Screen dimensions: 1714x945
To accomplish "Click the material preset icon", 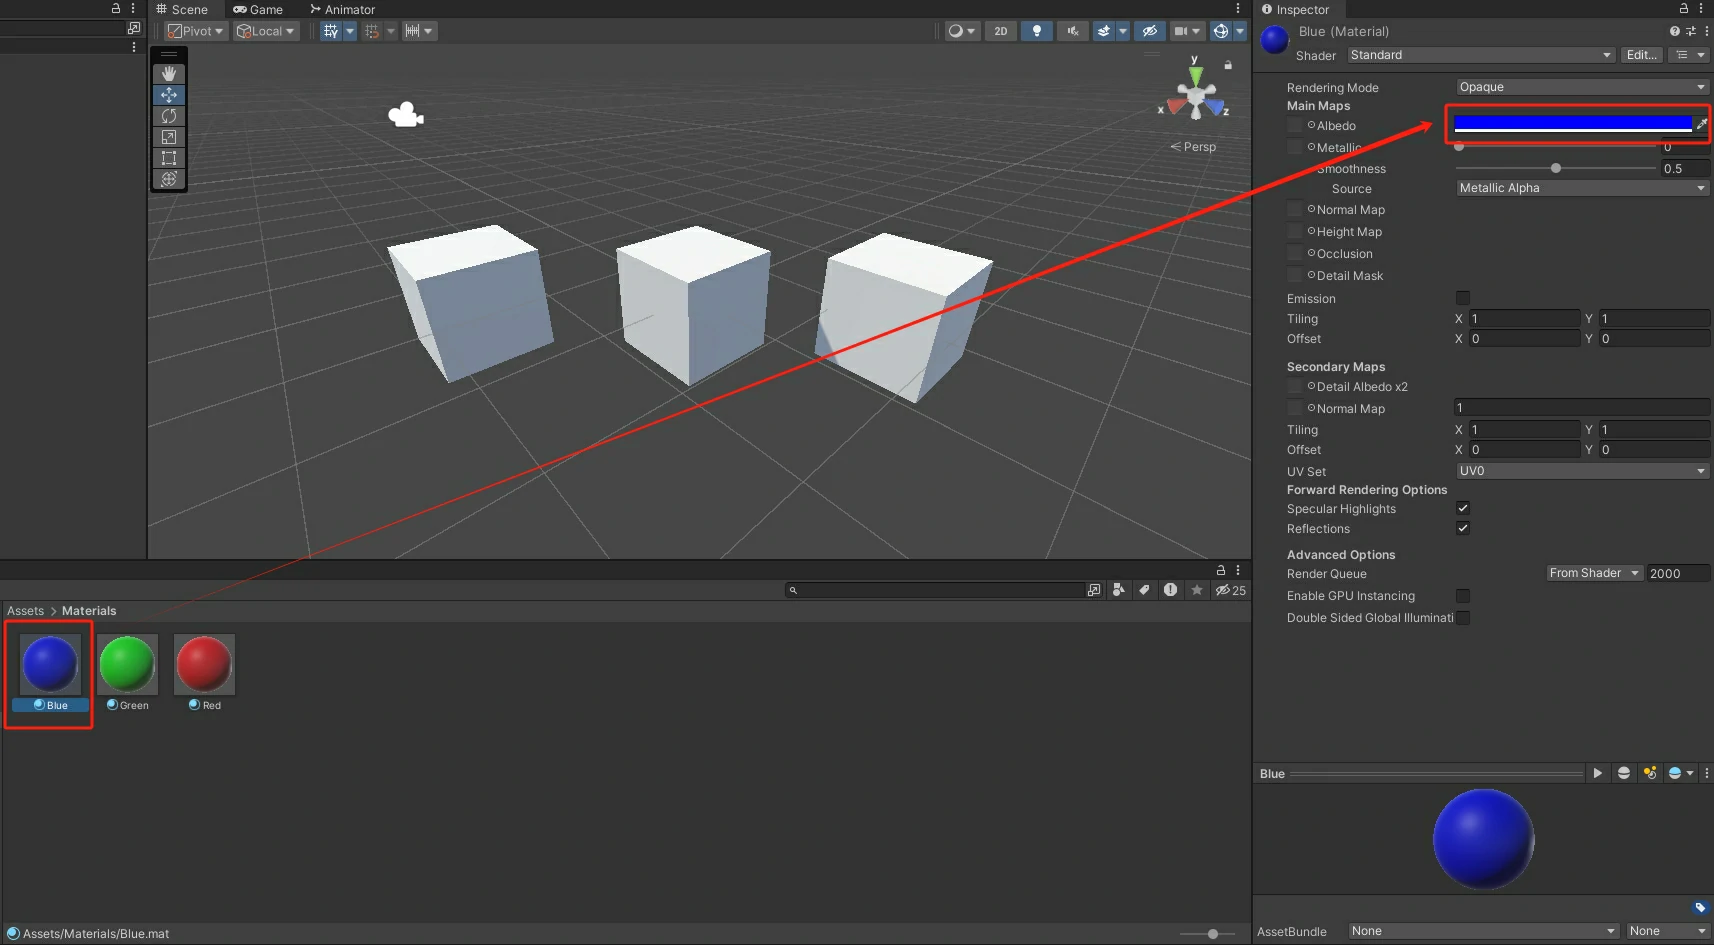I will click(x=1690, y=31).
